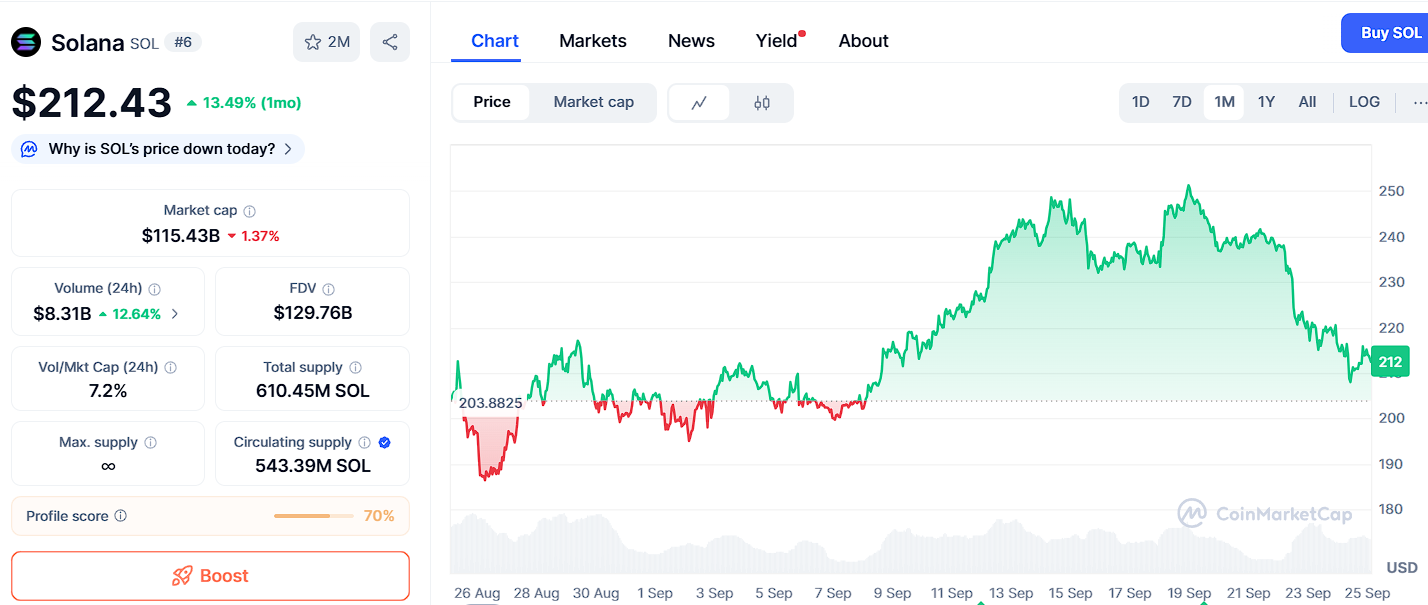The height and width of the screenshot is (605, 1428).
Task: Click the AI icon beside the SOL price question
Action: click(x=30, y=149)
